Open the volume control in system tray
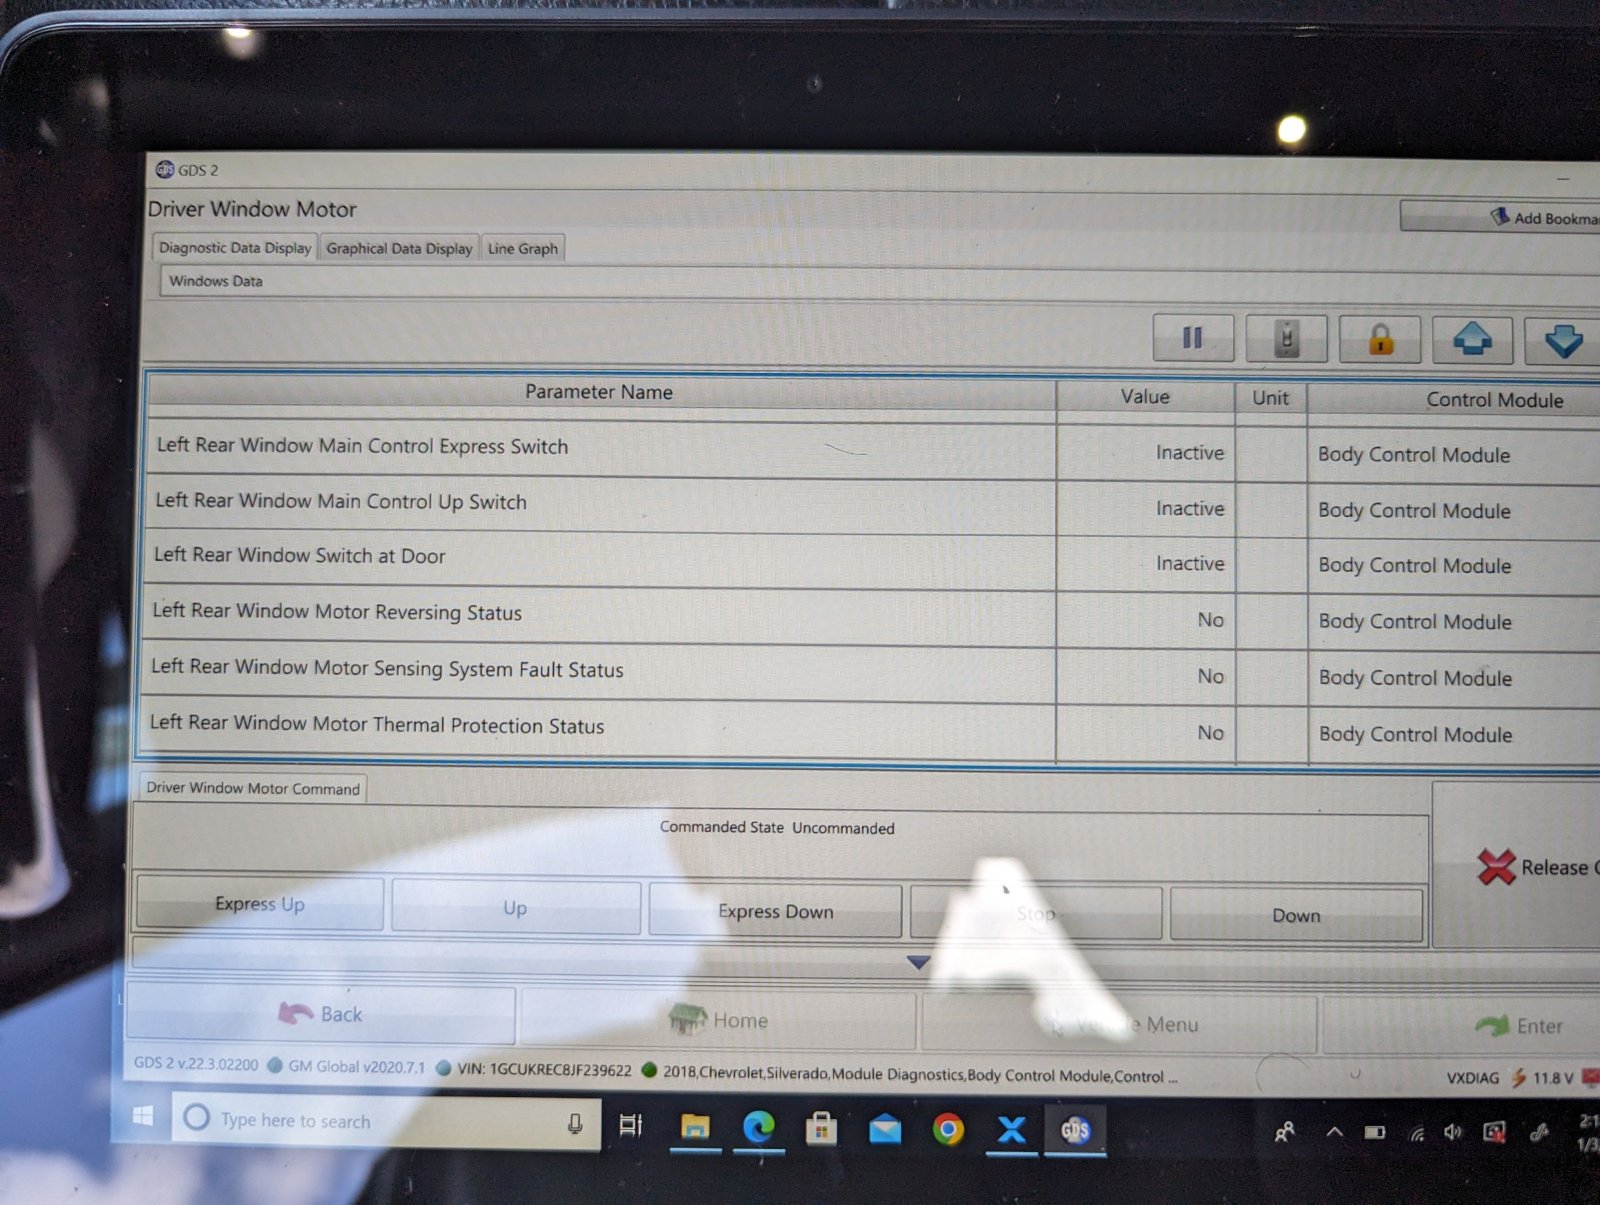This screenshot has height=1205, width=1600. tap(1453, 1132)
